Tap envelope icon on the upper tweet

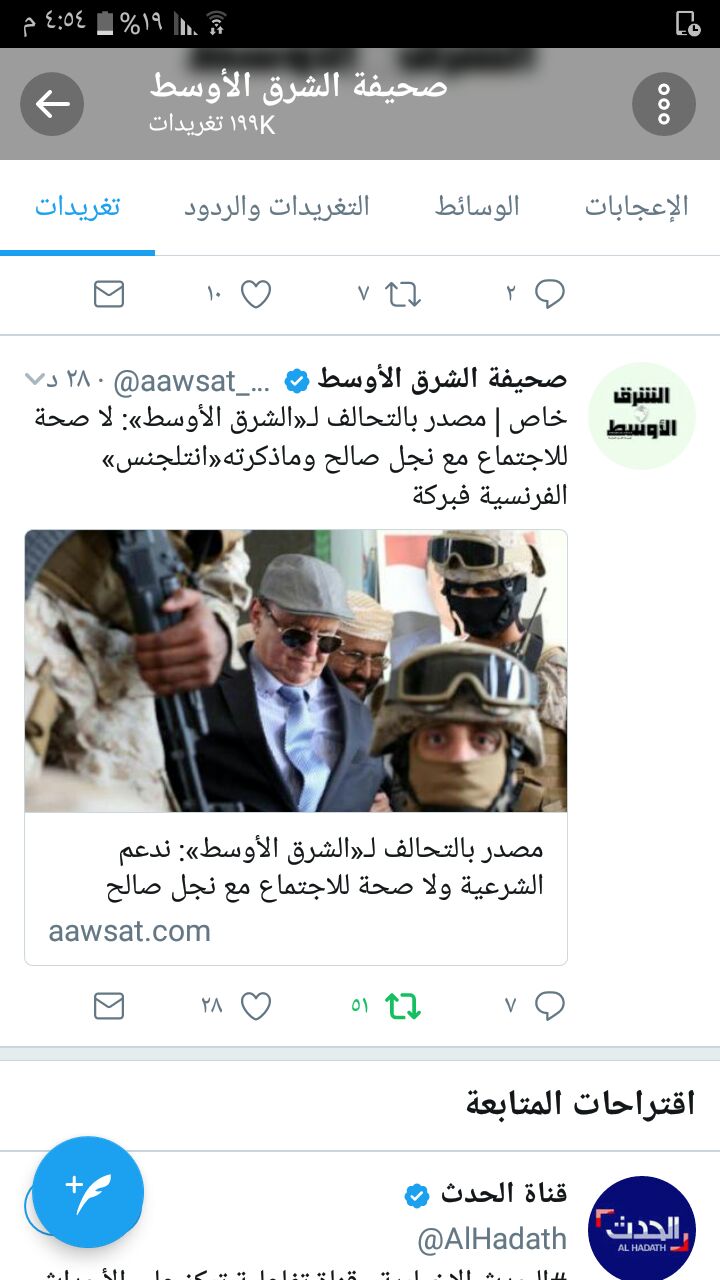point(109,294)
